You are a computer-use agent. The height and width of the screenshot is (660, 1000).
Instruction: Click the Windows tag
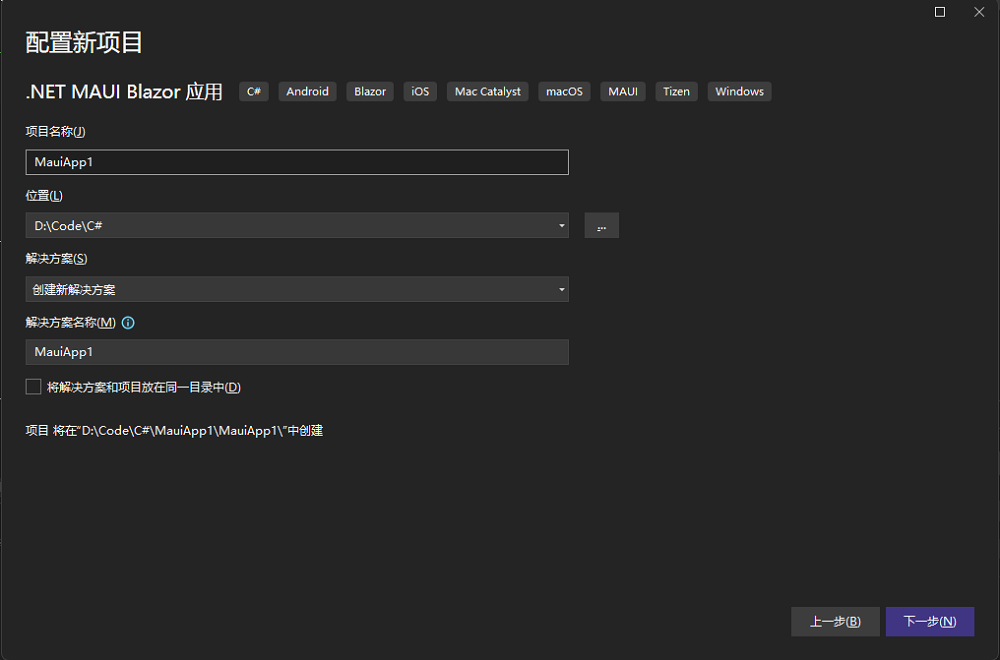point(739,91)
